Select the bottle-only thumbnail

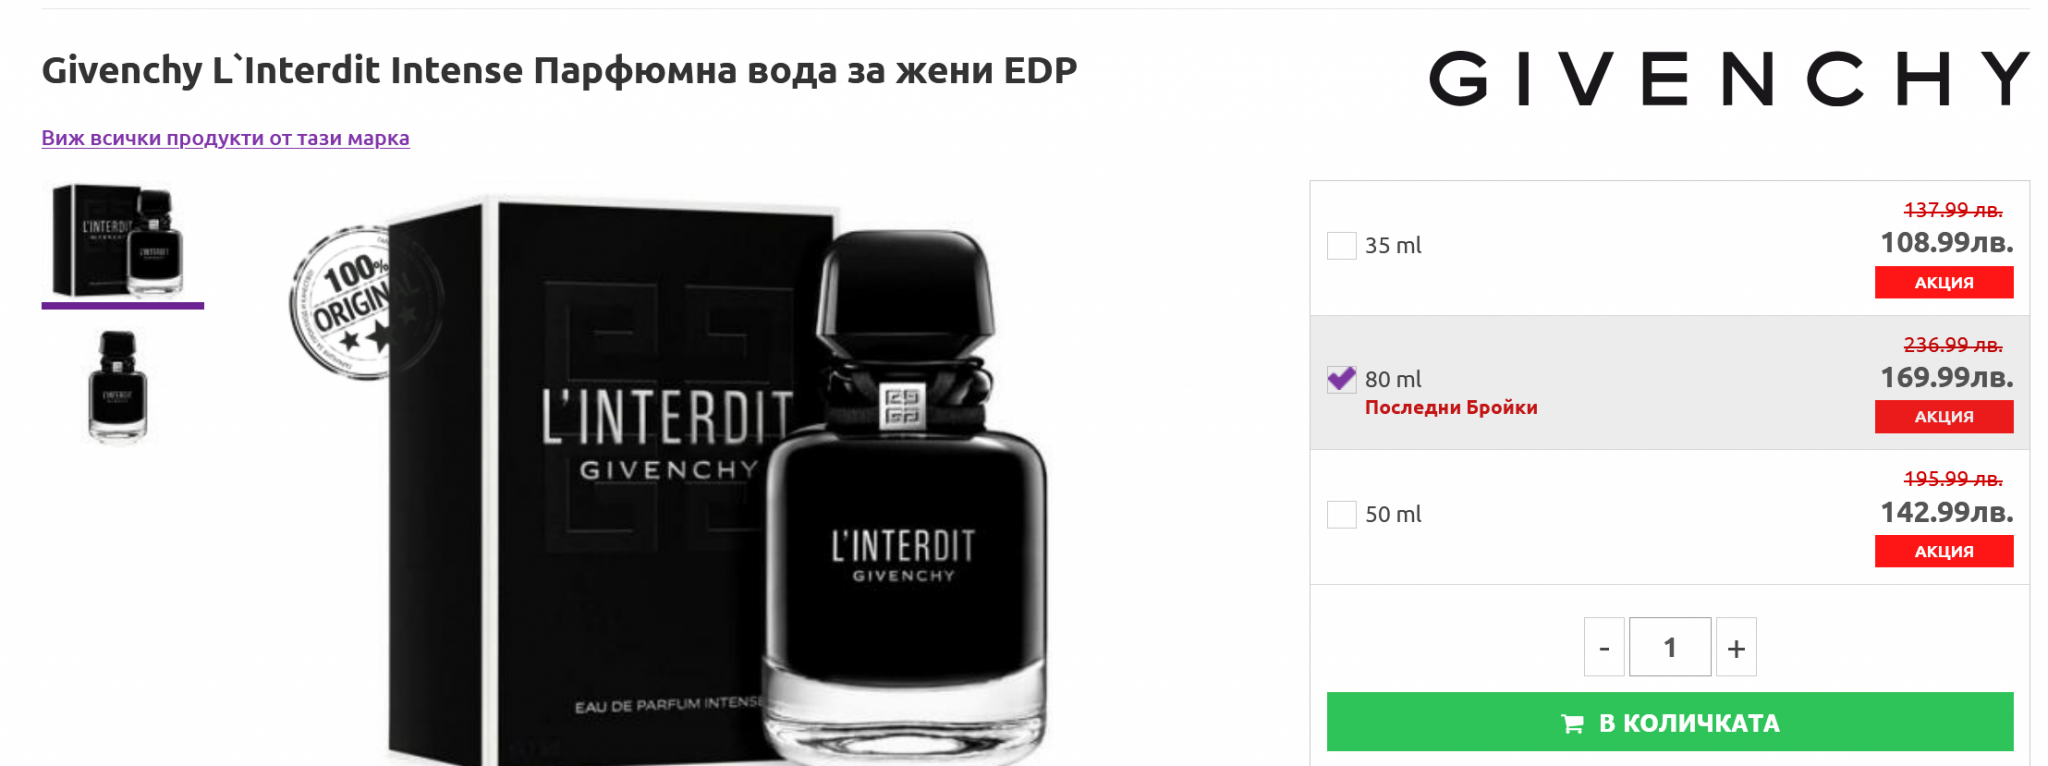point(118,386)
